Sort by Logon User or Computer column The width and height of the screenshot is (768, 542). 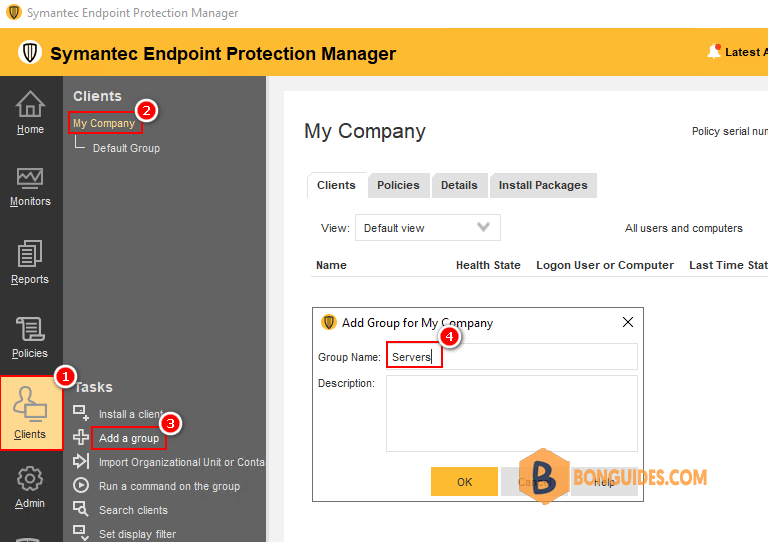[x=605, y=265]
